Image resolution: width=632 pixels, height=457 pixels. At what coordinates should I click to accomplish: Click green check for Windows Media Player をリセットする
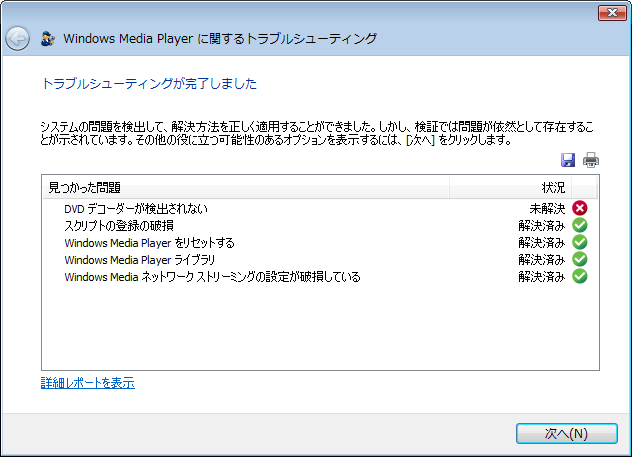pyautogui.click(x=580, y=242)
